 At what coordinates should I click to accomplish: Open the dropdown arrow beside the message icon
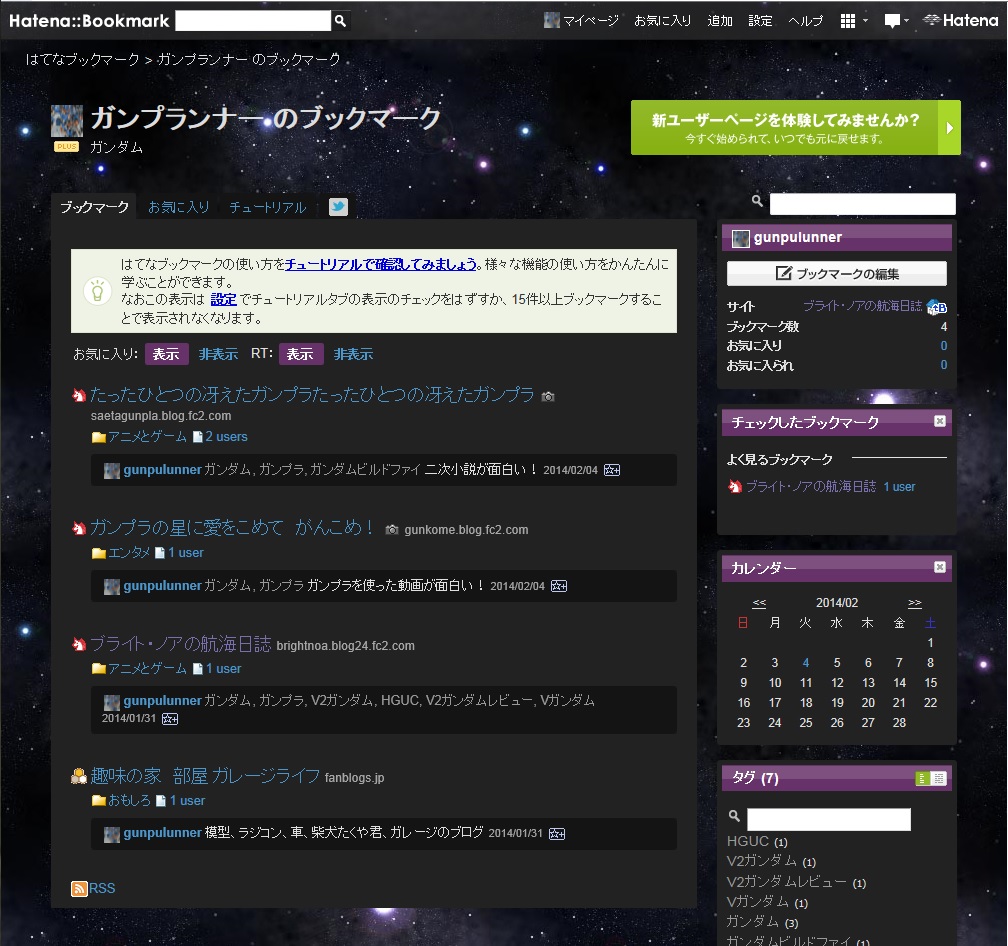pyautogui.click(x=906, y=20)
